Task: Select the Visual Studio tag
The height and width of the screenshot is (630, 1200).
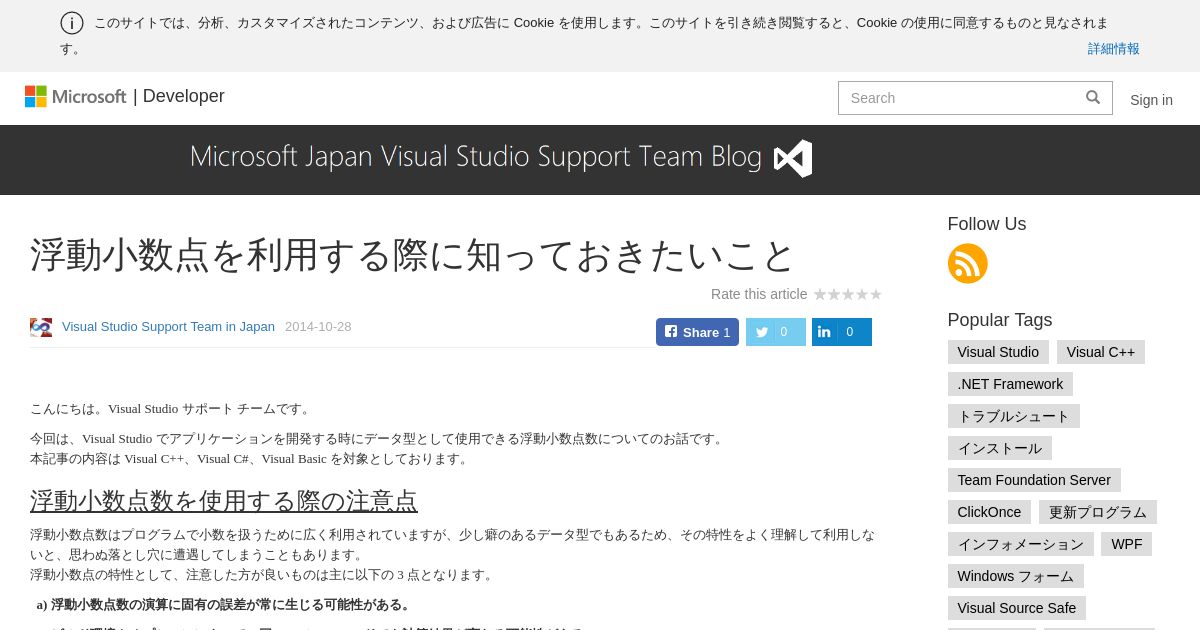Action: [x=998, y=352]
